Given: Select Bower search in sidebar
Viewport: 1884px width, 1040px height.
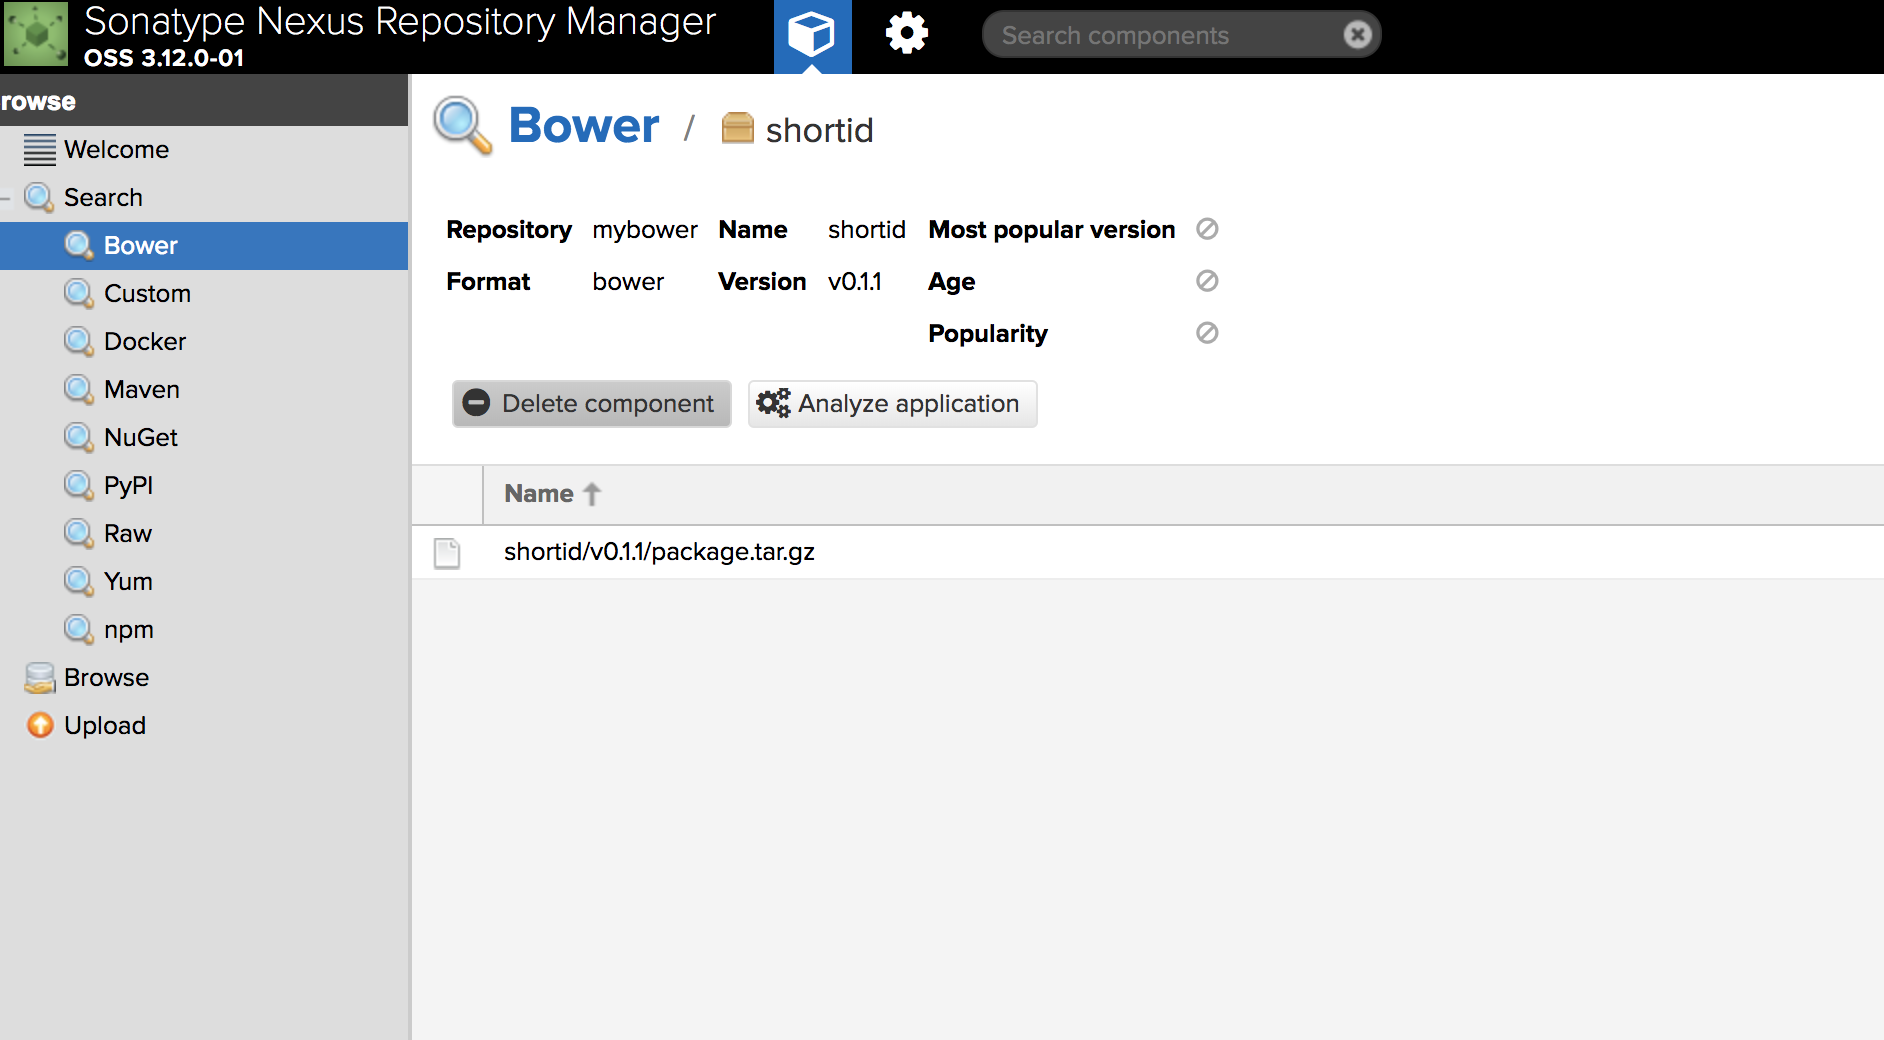Looking at the screenshot, I should 204,246.
